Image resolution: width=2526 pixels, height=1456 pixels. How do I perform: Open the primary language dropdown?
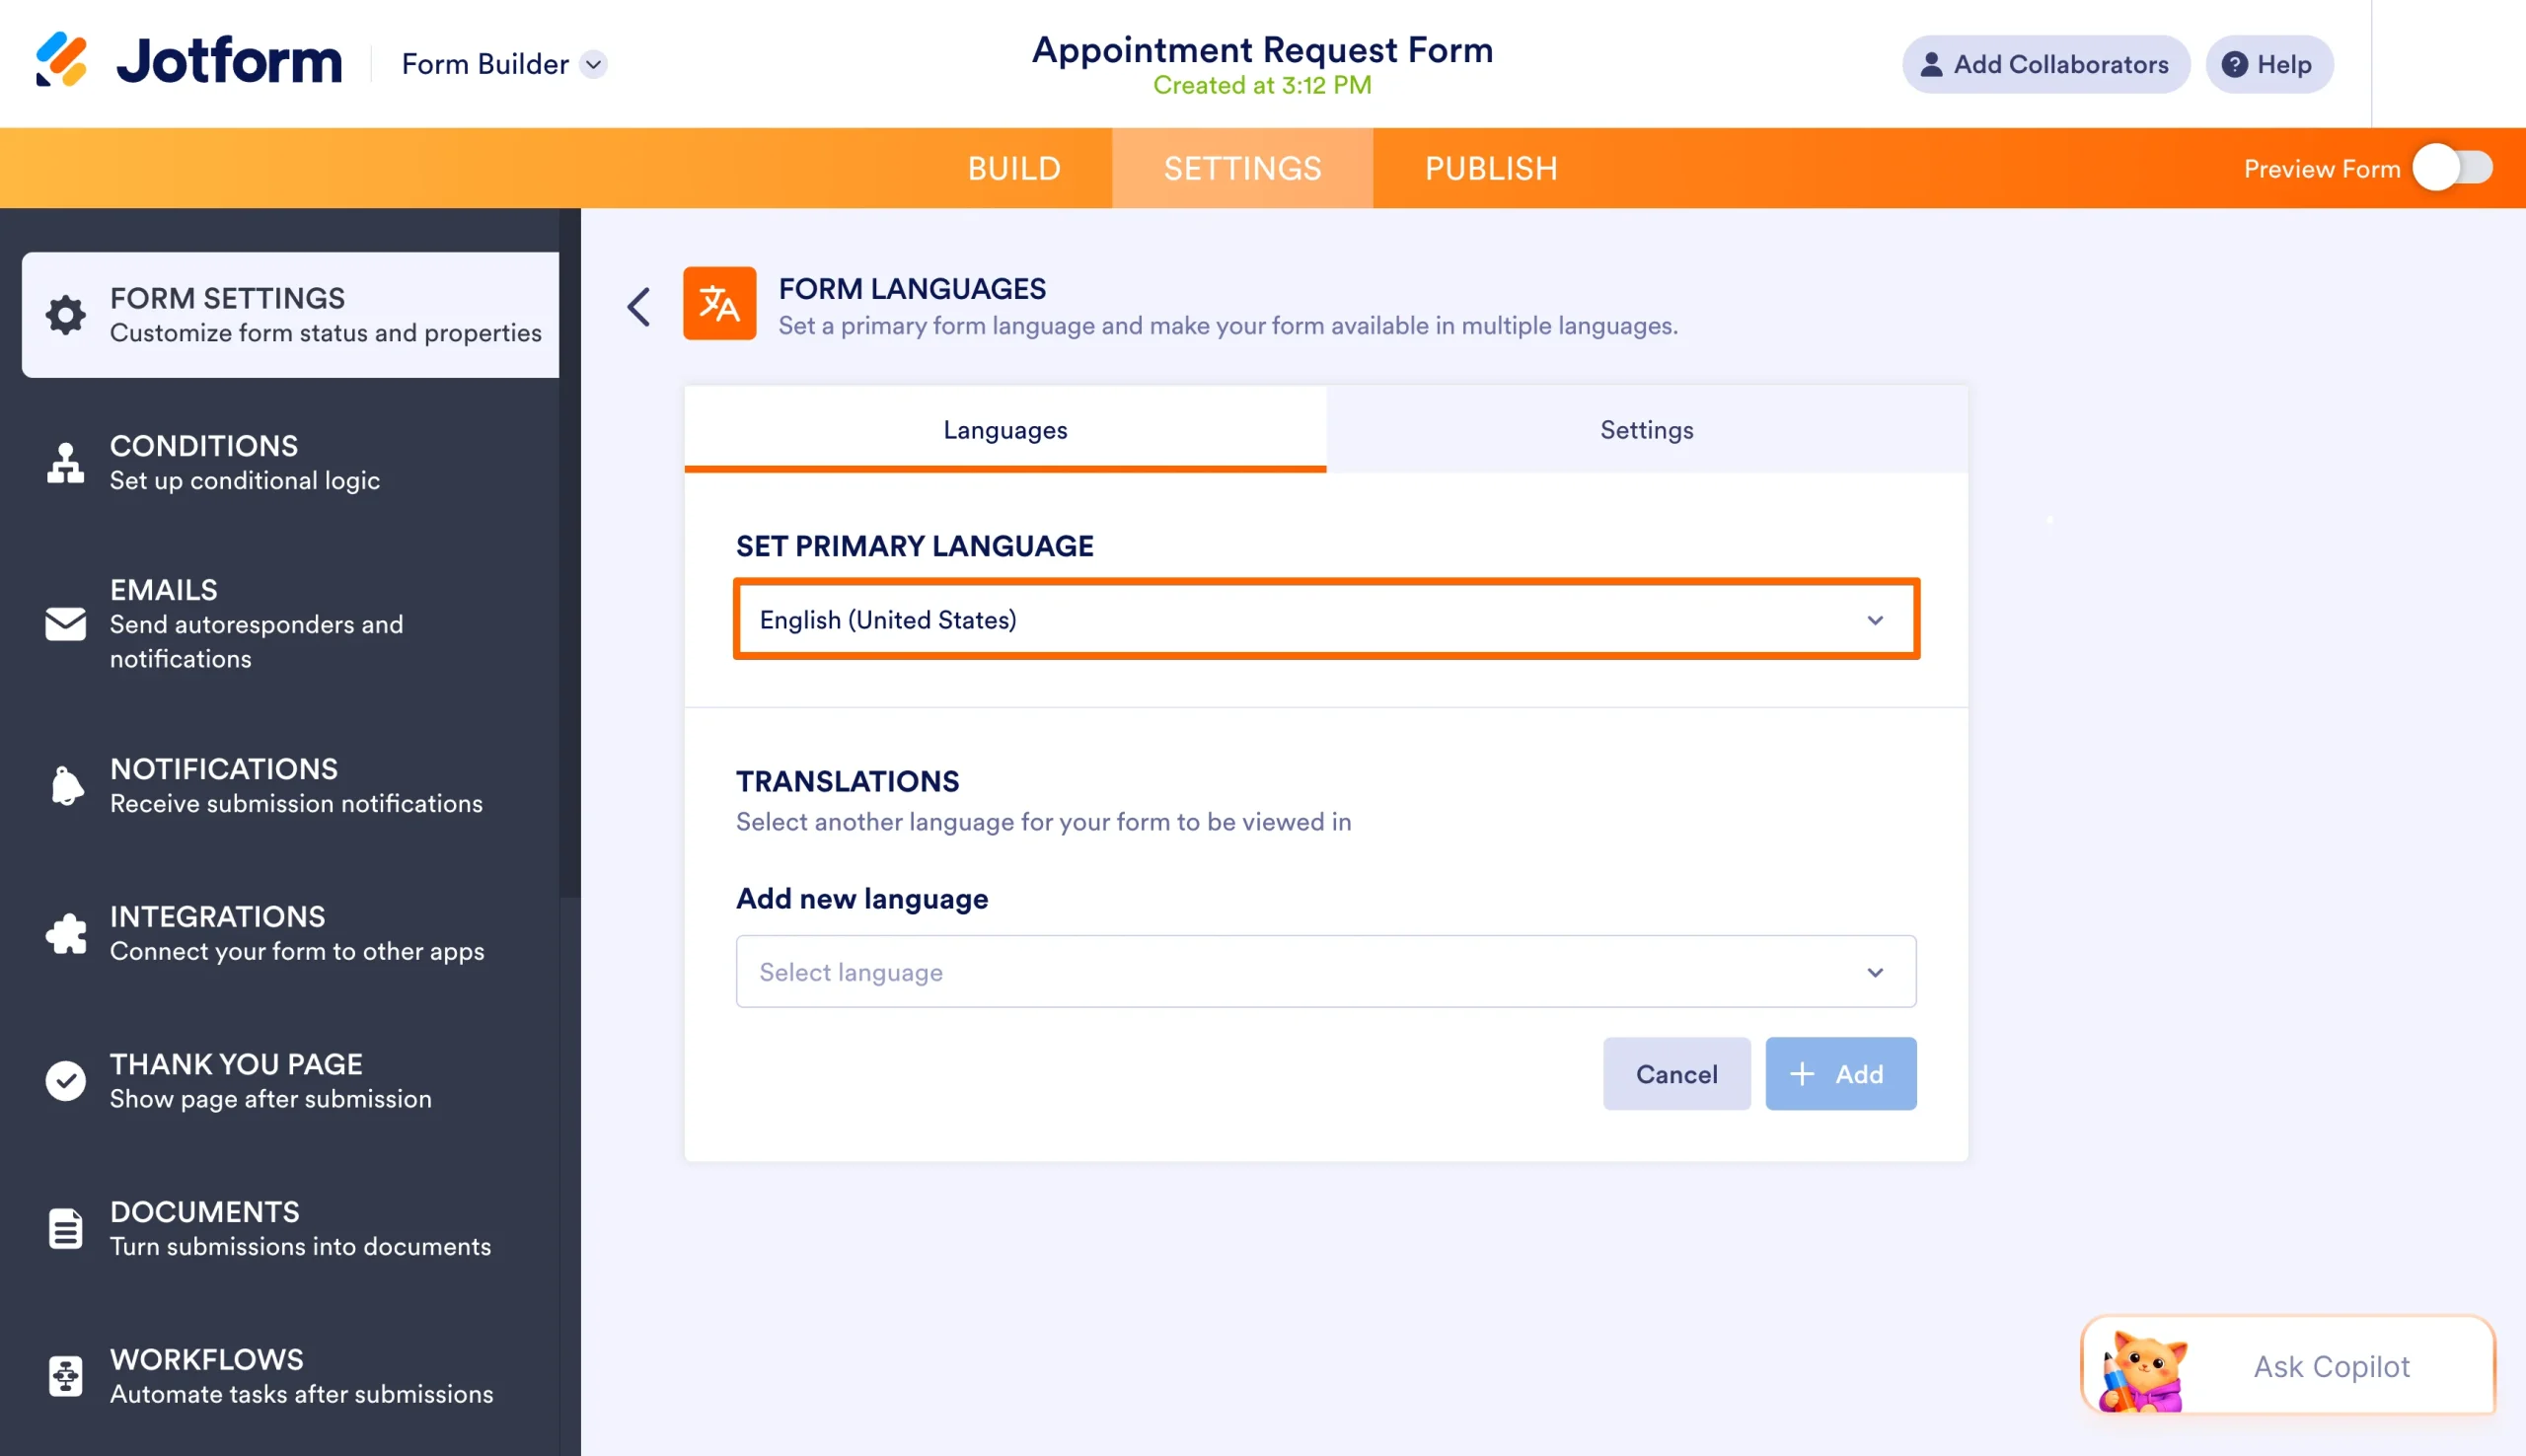click(x=1326, y=619)
